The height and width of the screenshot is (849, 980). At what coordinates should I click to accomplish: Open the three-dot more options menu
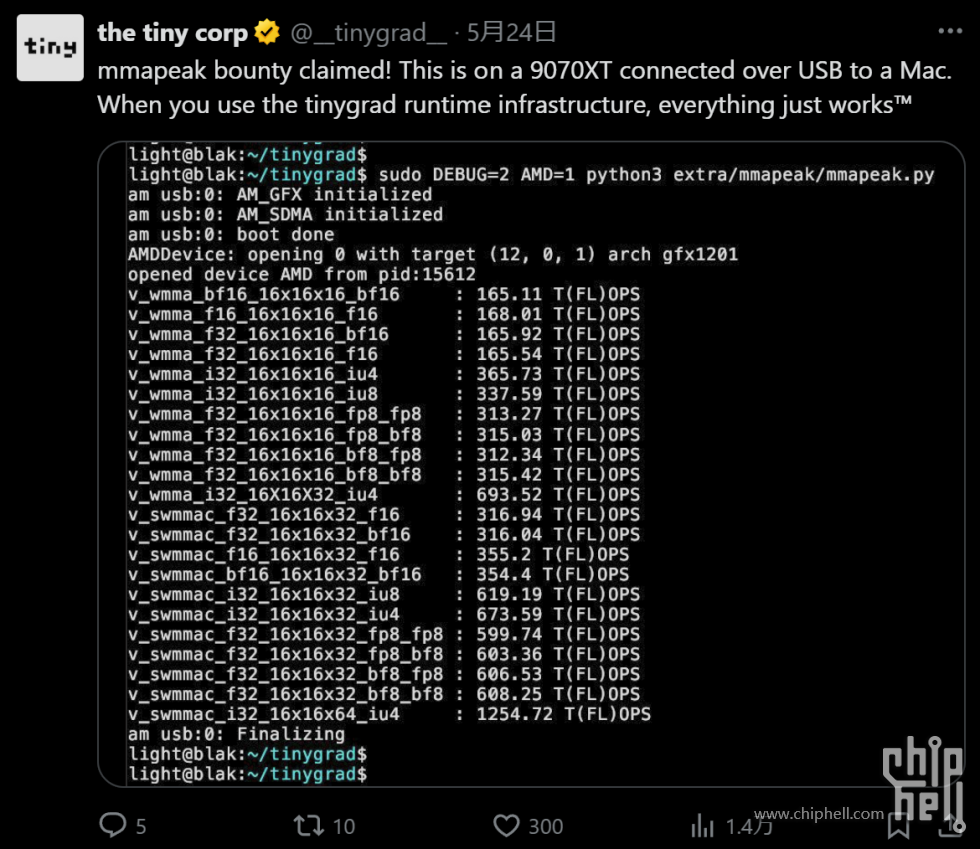[x=950, y=31]
